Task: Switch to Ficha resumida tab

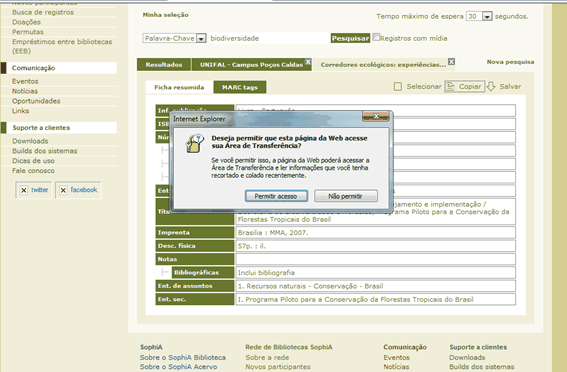Action: pos(179,87)
